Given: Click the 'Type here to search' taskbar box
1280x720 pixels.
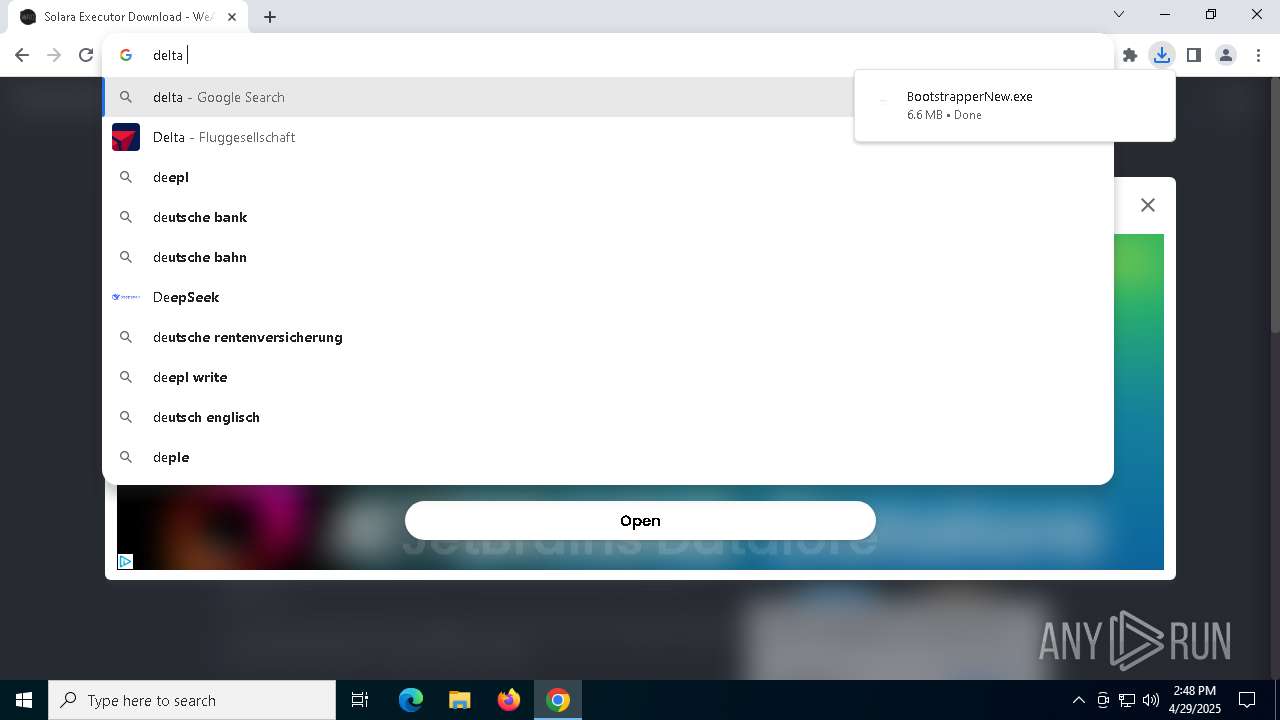Looking at the screenshot, I should (192, 700).
